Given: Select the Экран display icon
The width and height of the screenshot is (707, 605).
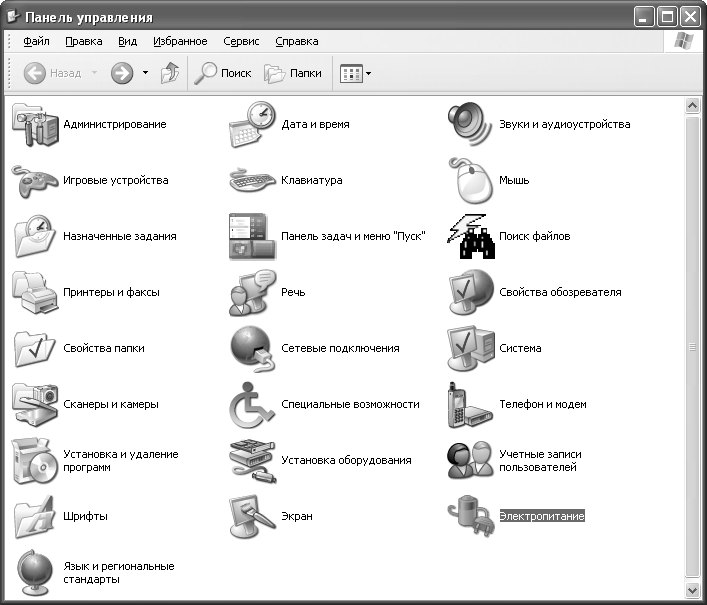Looking at the screenshot, I should click(x=252, y=517).
